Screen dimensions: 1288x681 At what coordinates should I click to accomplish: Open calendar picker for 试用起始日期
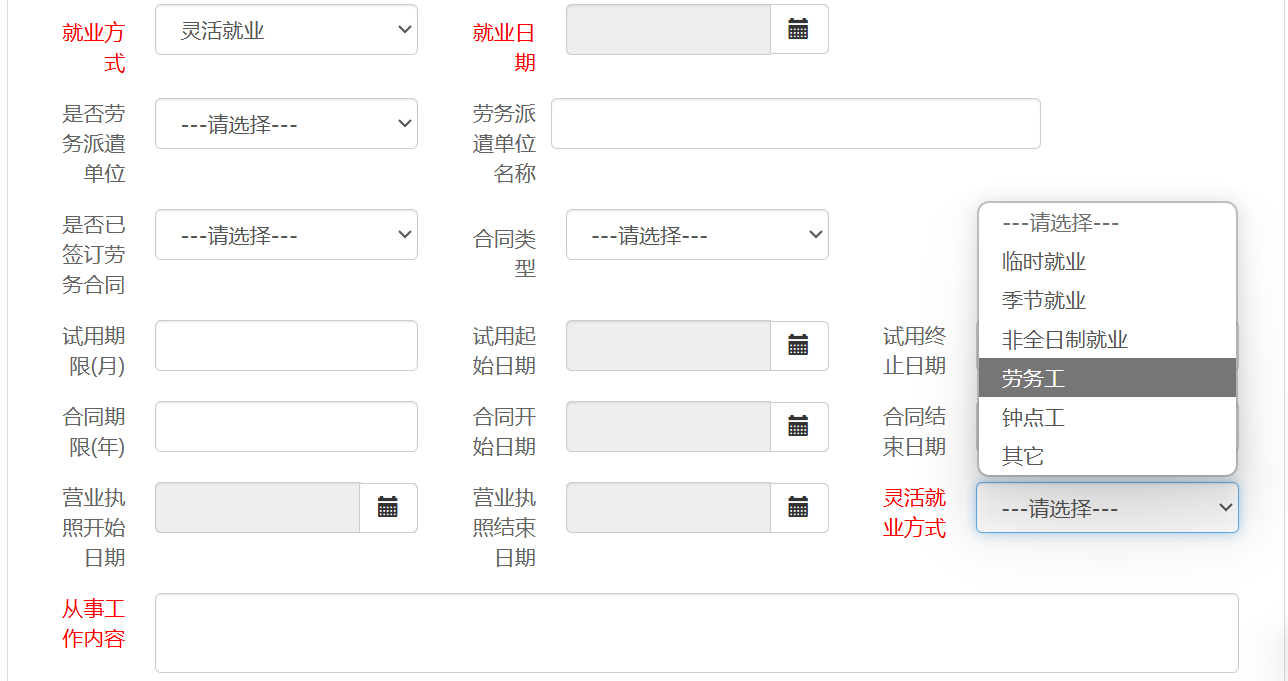pos(798,346)
